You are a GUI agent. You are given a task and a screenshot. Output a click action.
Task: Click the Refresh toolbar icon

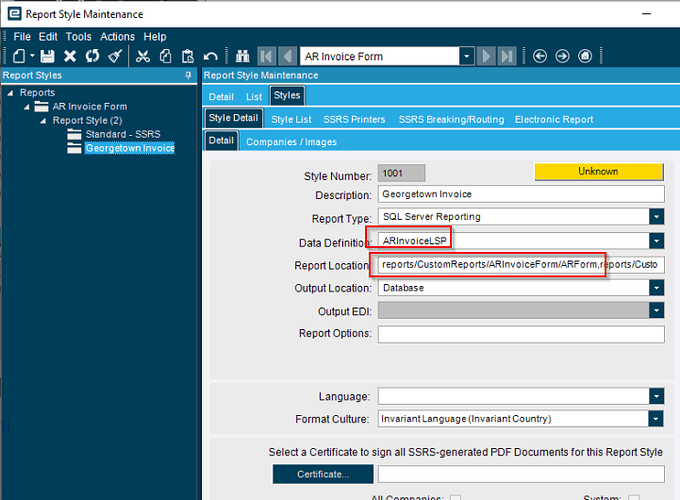tap(92, 56)
